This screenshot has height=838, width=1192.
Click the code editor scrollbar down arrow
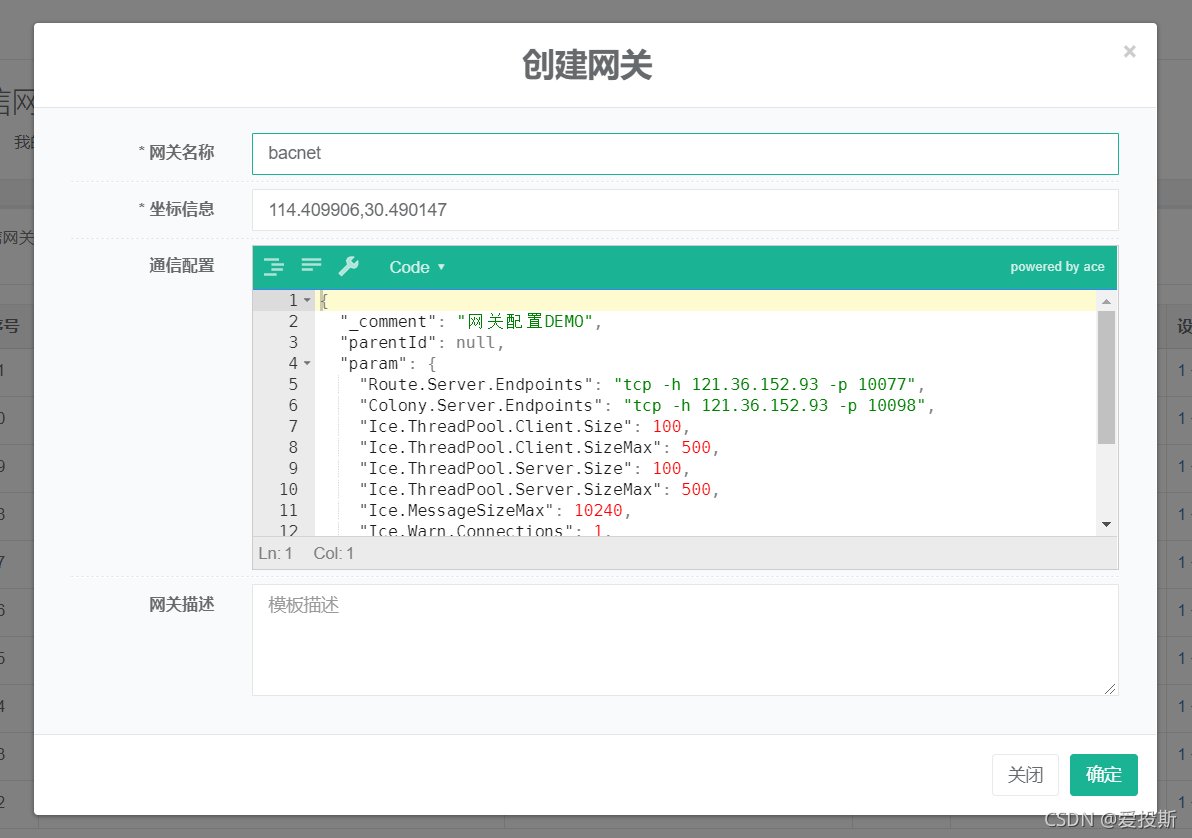[1106, 524]
